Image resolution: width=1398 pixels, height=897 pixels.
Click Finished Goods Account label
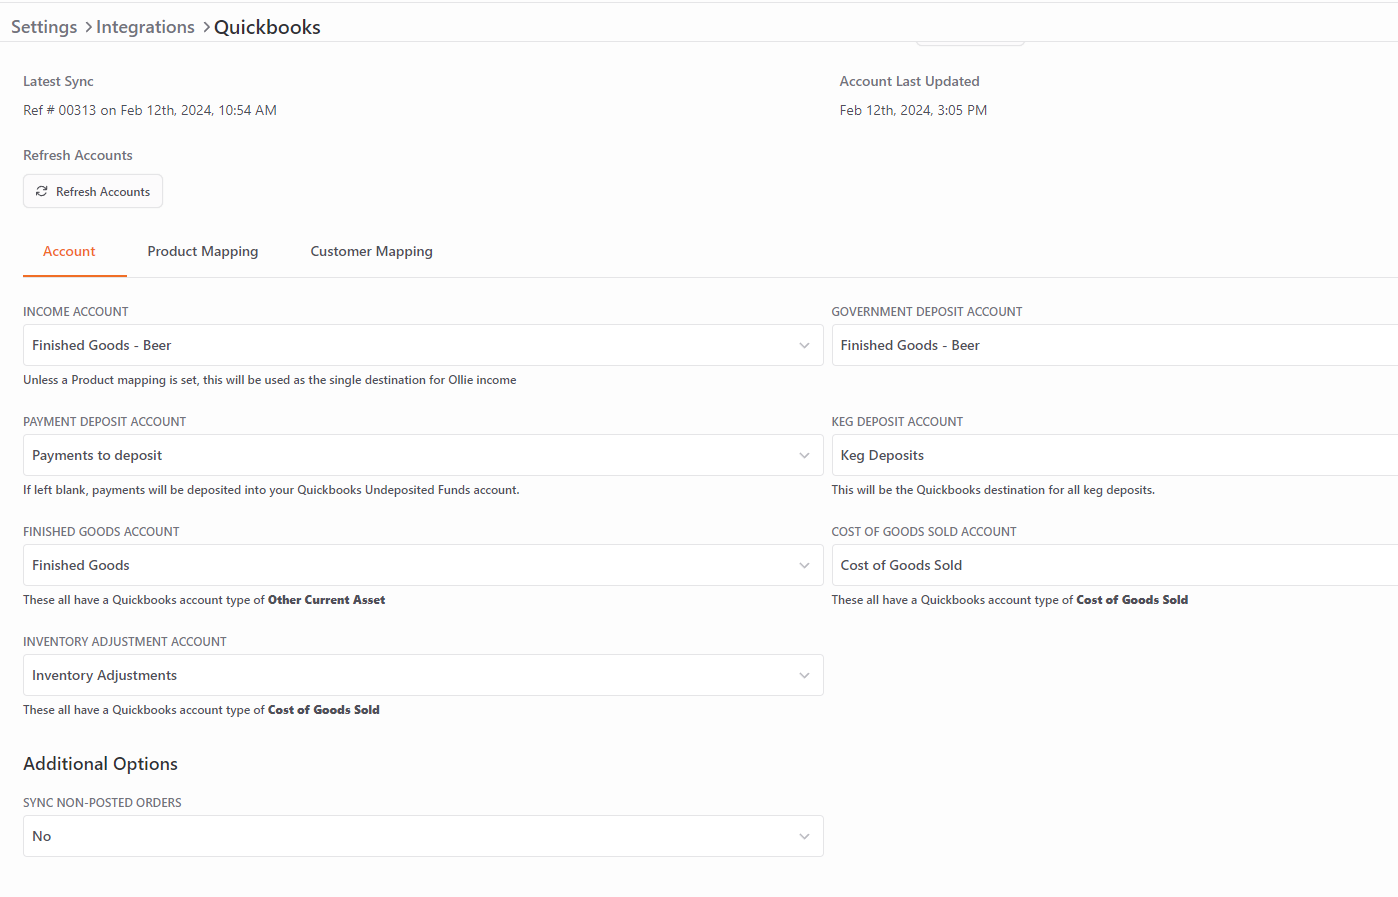[101, 532]
